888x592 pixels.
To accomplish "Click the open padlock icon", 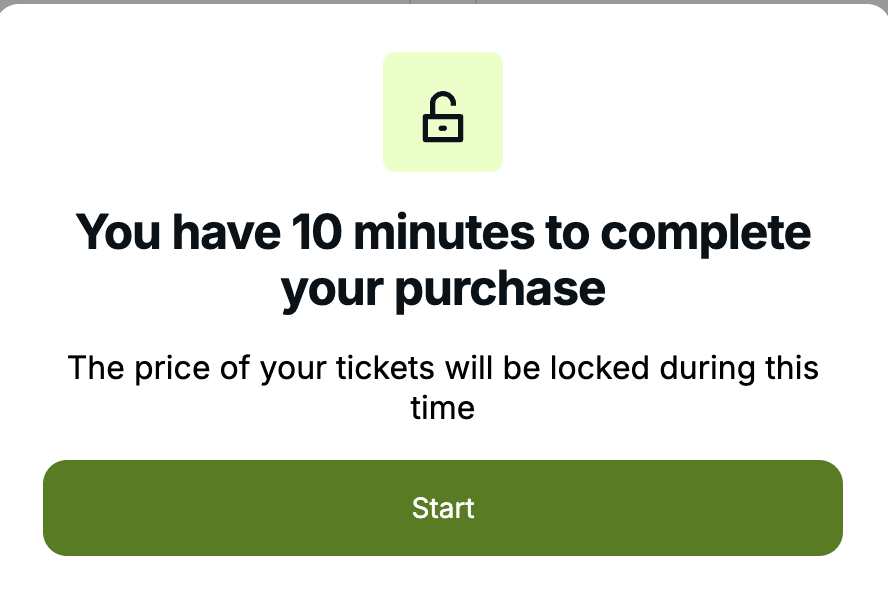I will click(x=443, y=117).
